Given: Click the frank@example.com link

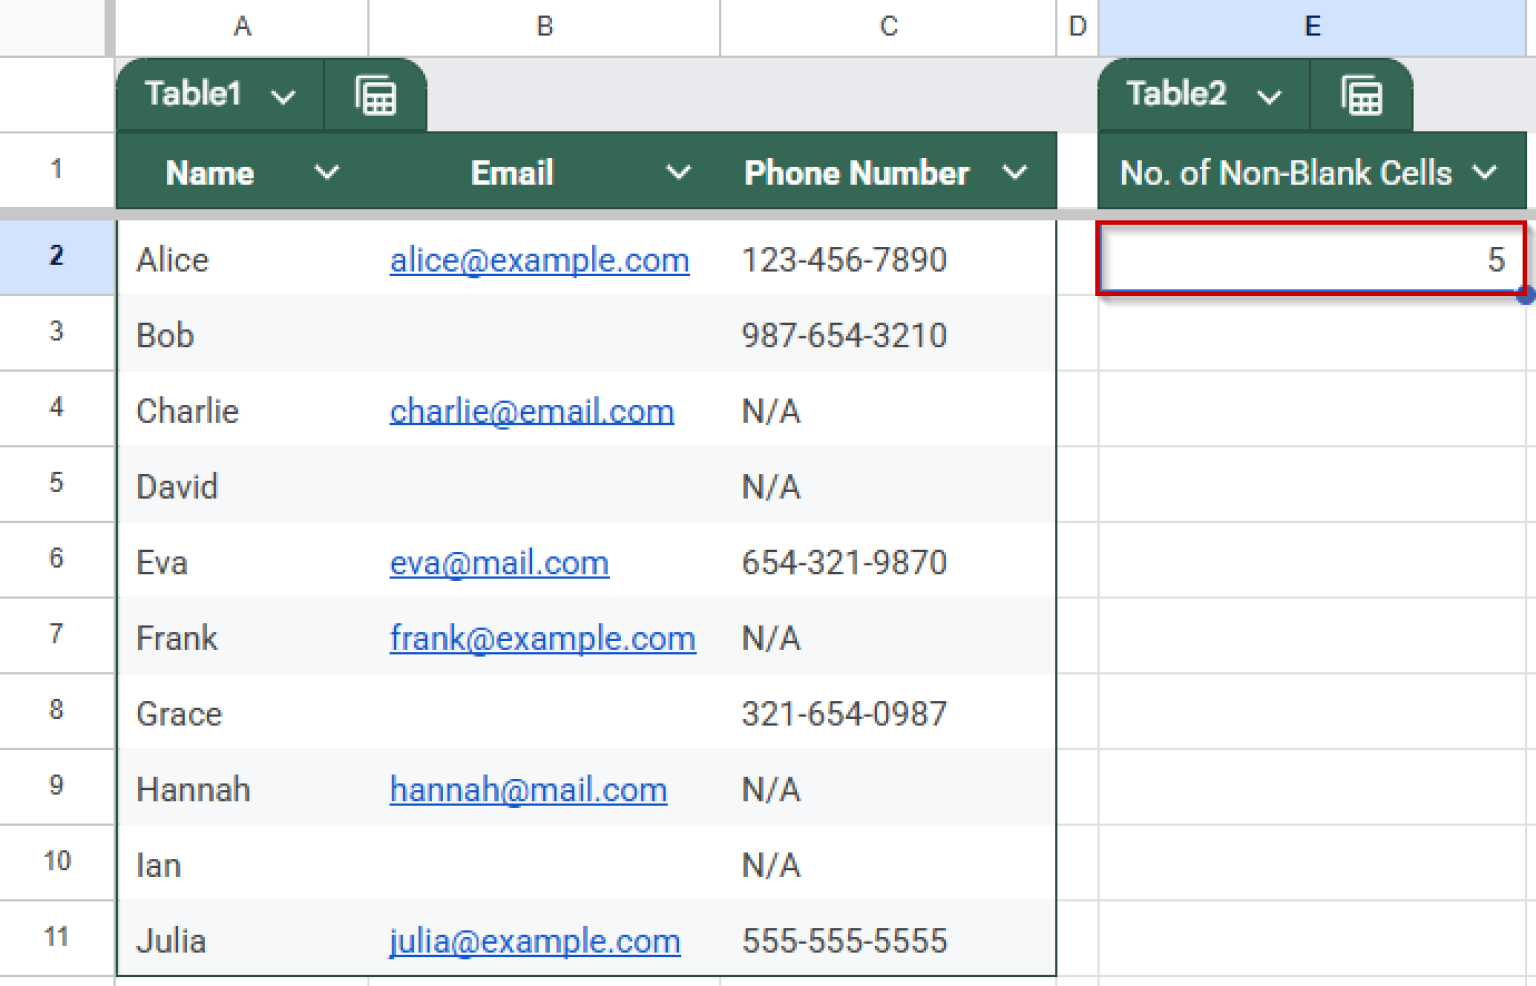Looking at the screenshot, I should click(x=542, y=638).
